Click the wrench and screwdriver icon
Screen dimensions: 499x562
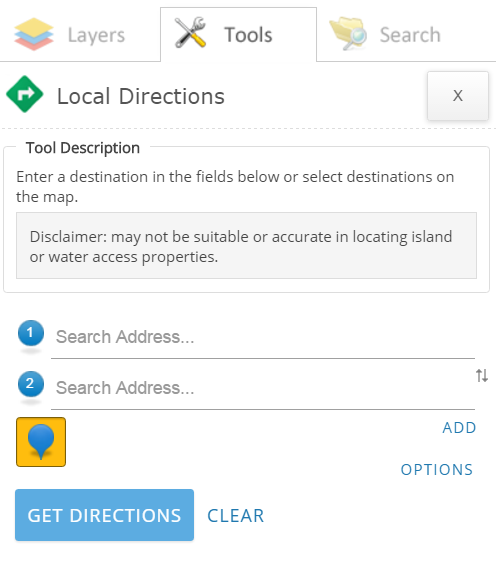pyautogui.click(x=190, y=33)
